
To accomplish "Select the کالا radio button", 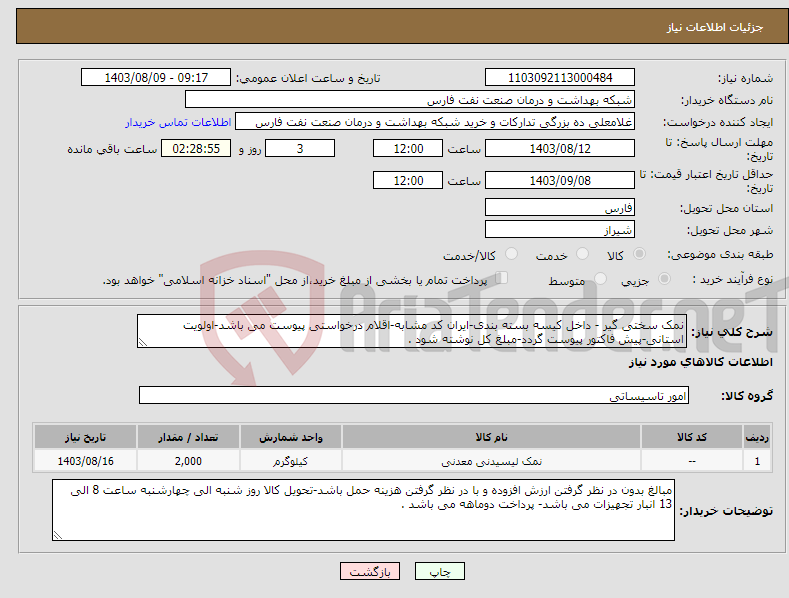I will pos(639,254).
